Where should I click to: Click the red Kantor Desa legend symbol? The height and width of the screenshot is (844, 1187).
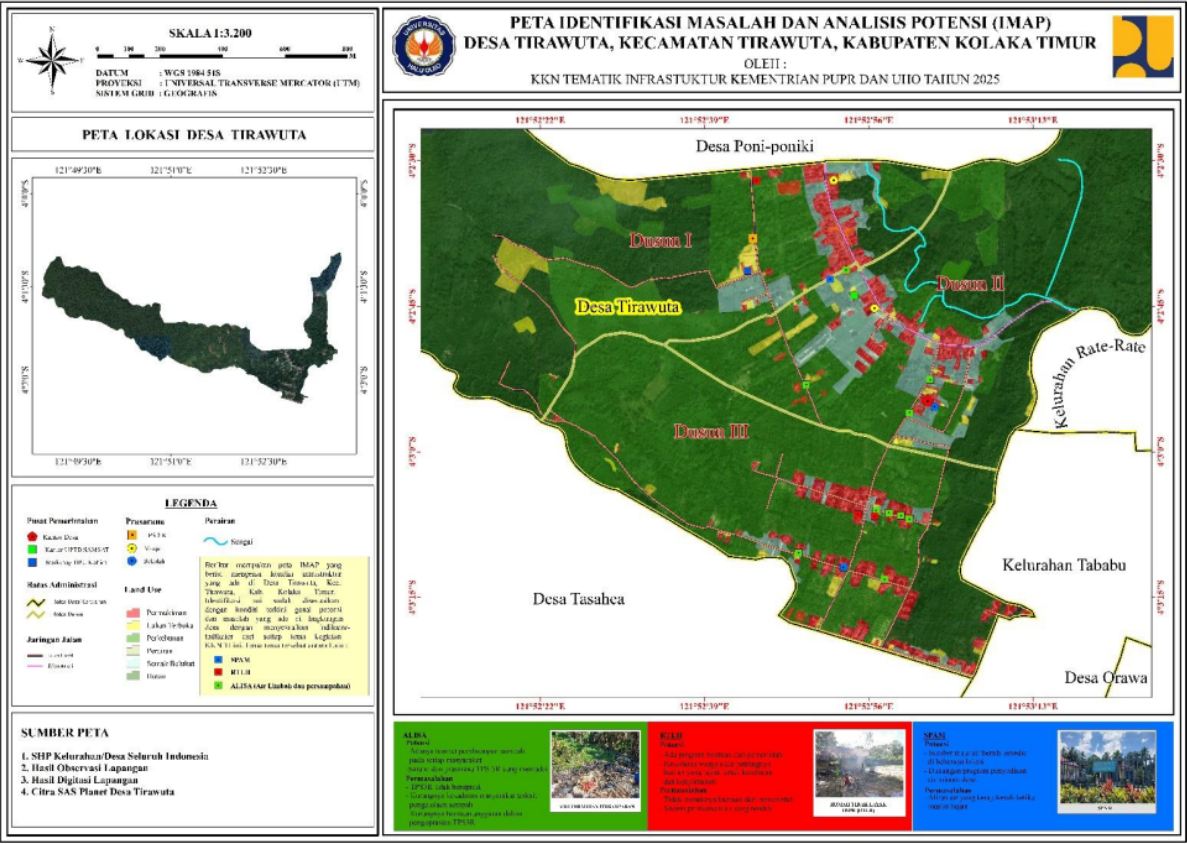coord(32,537)
